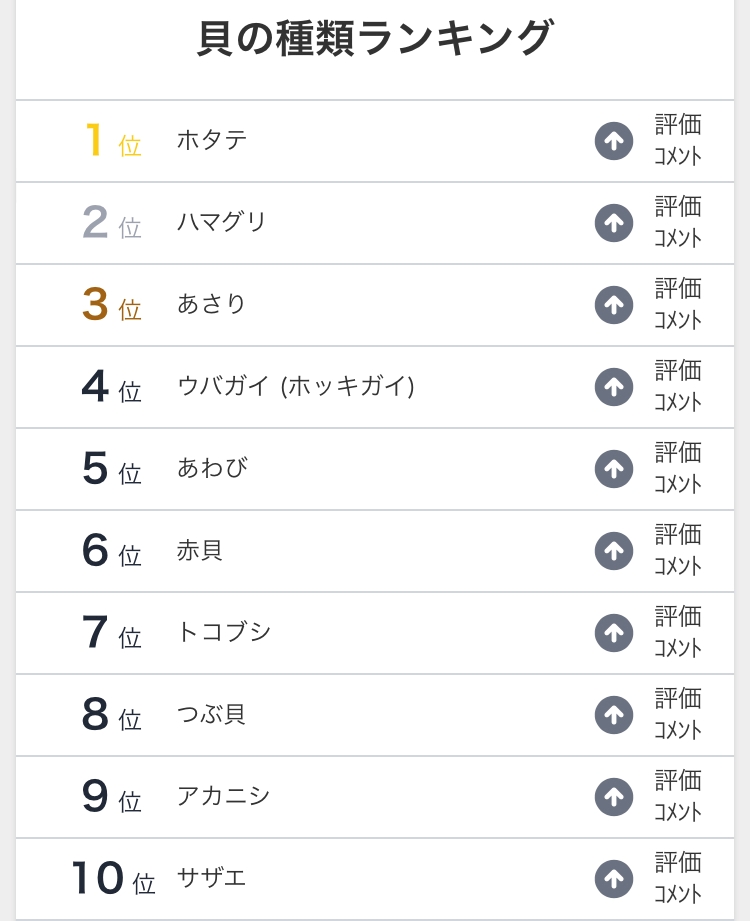750x921 pixels.
Task: Open 評価コメント for ハマグリ
Action: [678, 223]
